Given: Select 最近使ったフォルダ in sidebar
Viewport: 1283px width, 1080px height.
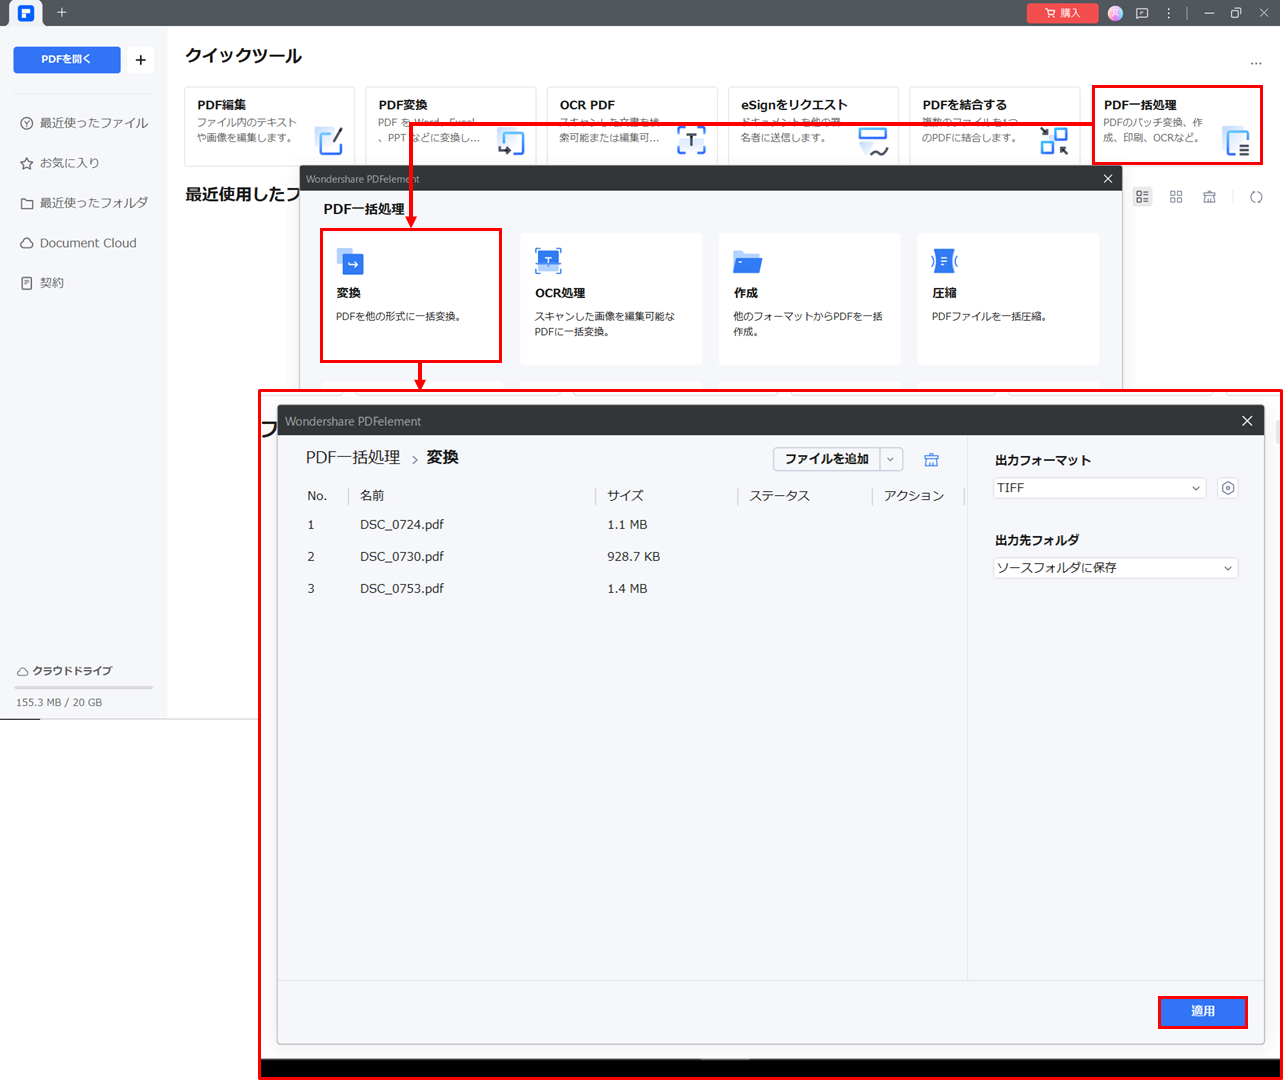Looking at the screenshot, I should [84, 203].
